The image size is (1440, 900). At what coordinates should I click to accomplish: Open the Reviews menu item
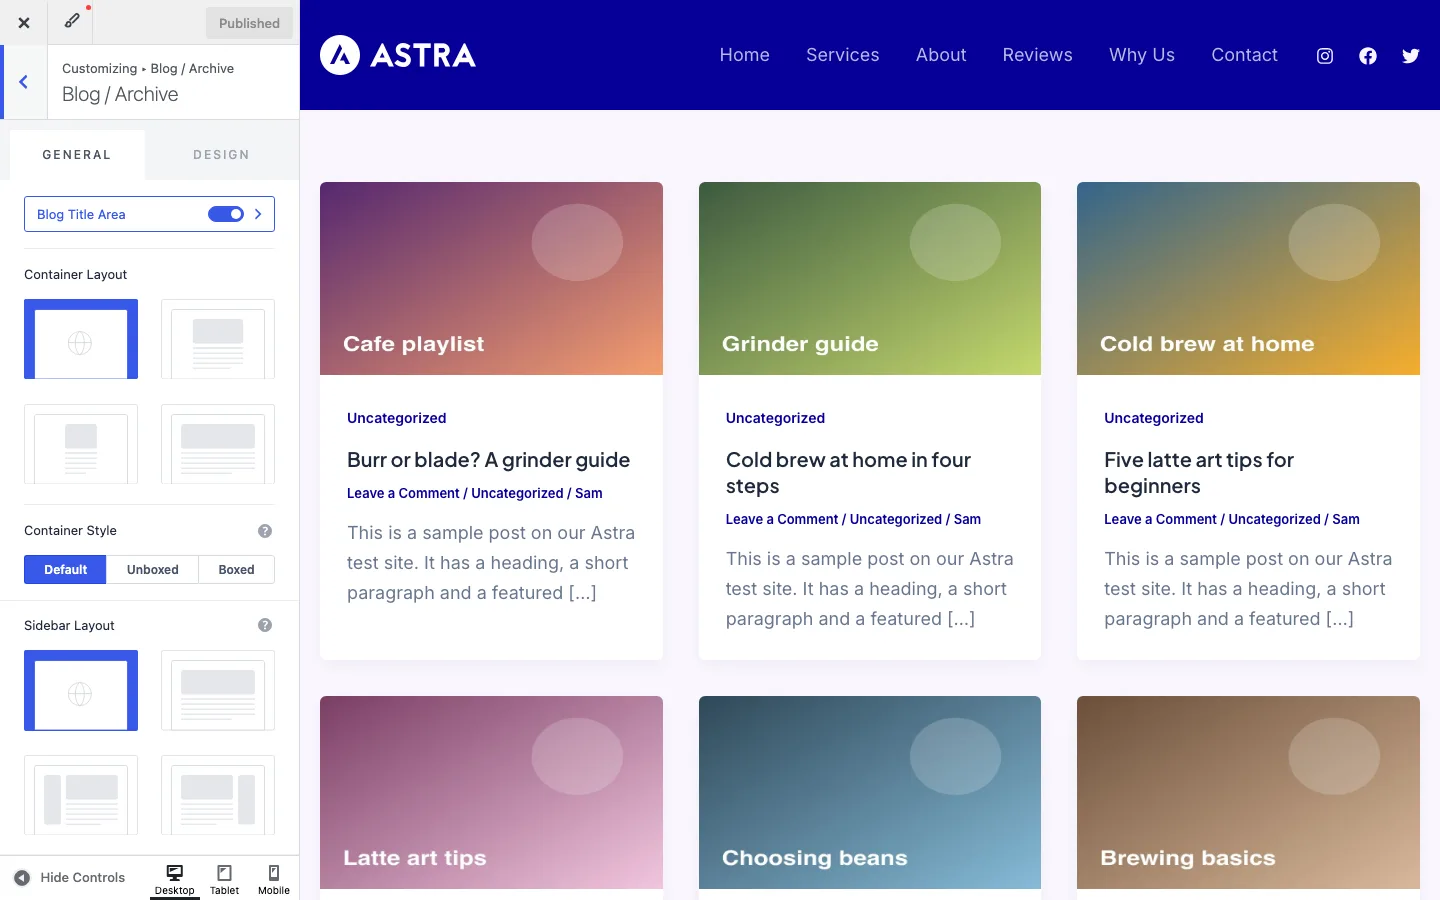pyautogui.click(x=1038, y=55)
